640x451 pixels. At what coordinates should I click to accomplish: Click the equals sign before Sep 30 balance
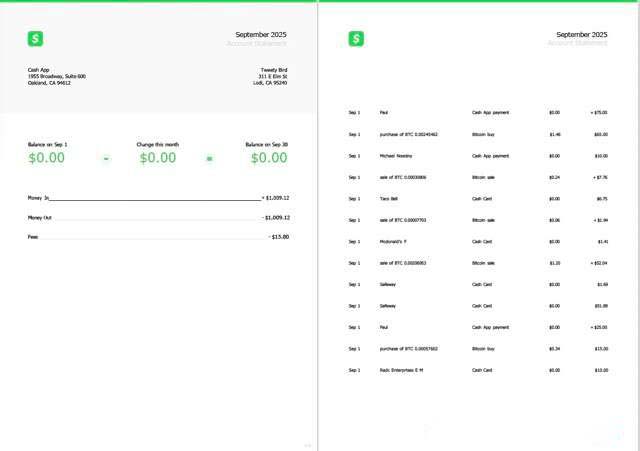(x=209, y=158)
